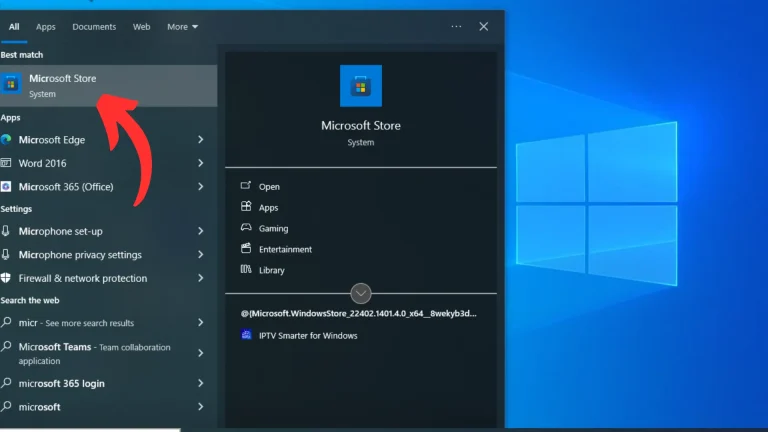The width and height of the screenshot is (768, 432).
Task: Click Library in Microsoft Store actions
Action: (271, 270)
